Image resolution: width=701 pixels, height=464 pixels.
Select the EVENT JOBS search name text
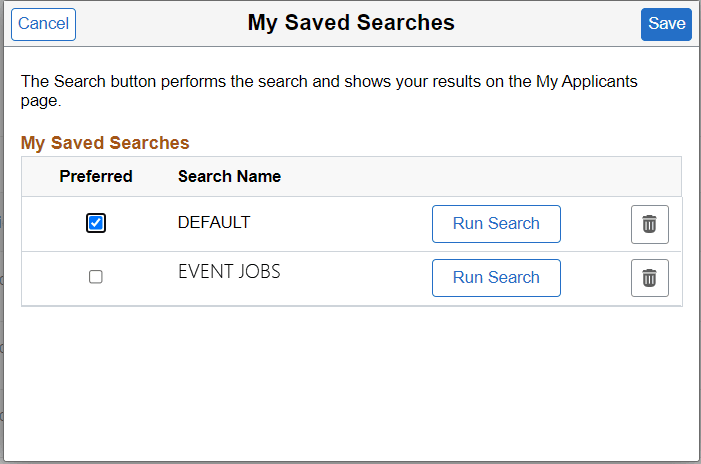pyautogui.click(x=229, y=270)
